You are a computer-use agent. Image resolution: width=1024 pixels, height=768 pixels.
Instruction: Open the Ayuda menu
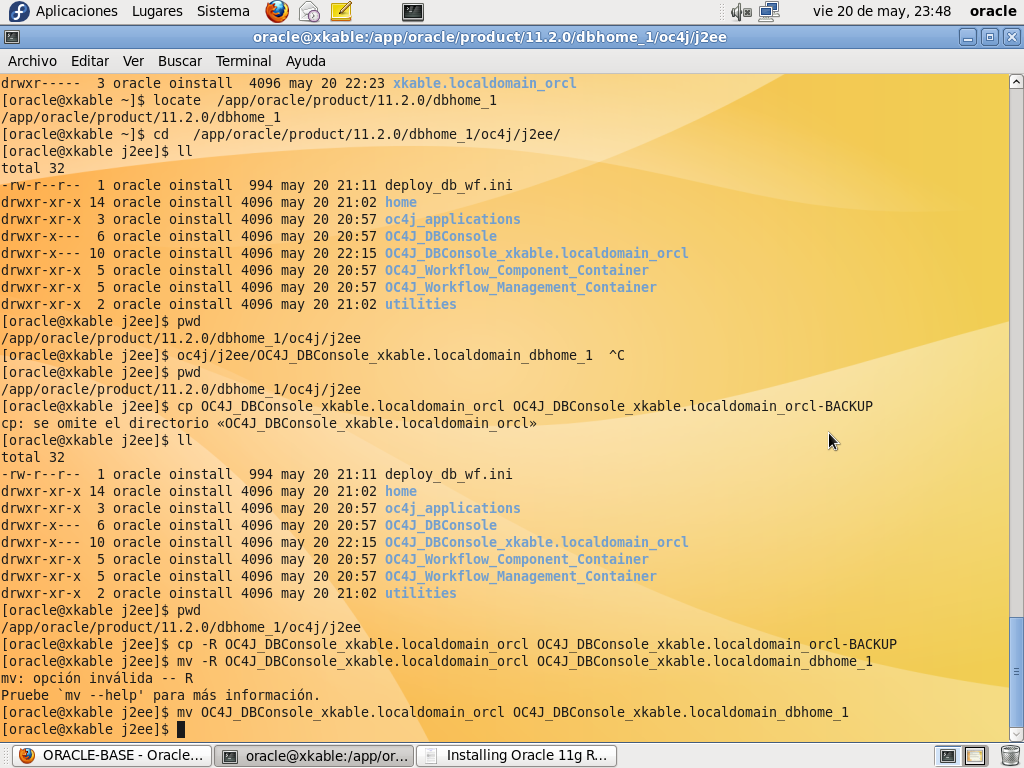tap(306, 61)
